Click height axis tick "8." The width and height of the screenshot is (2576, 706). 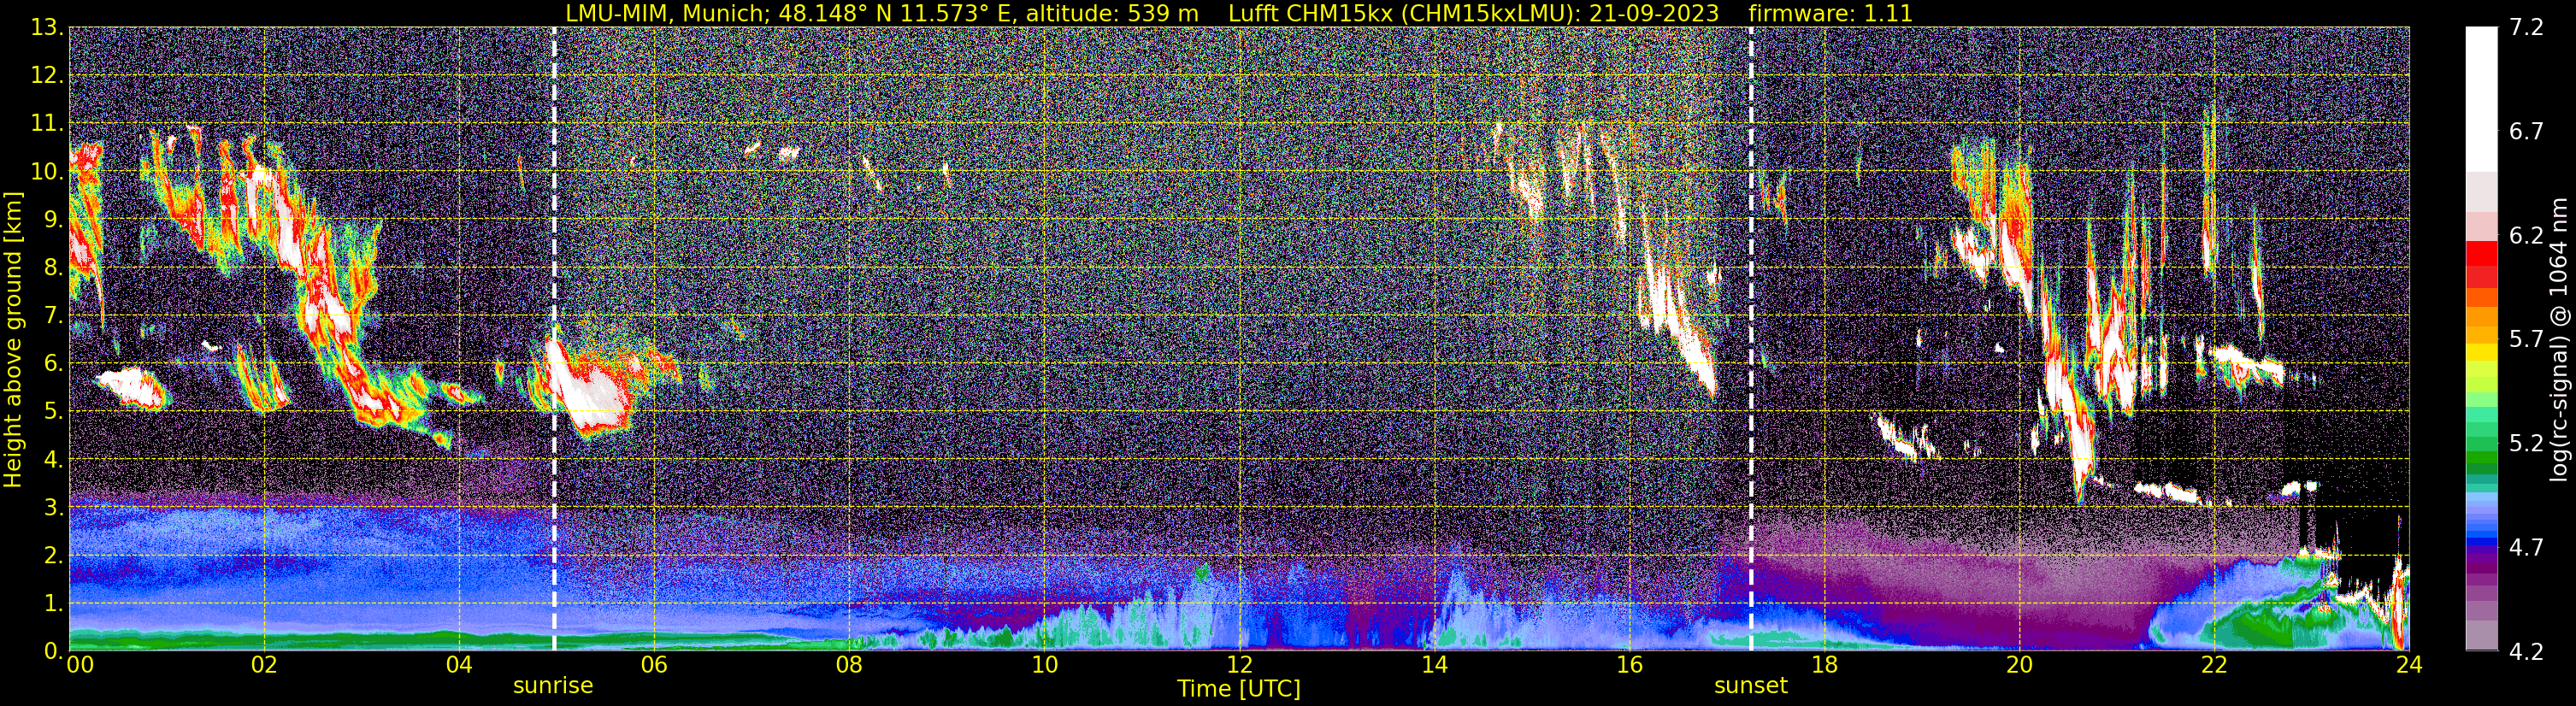[53, 268]
